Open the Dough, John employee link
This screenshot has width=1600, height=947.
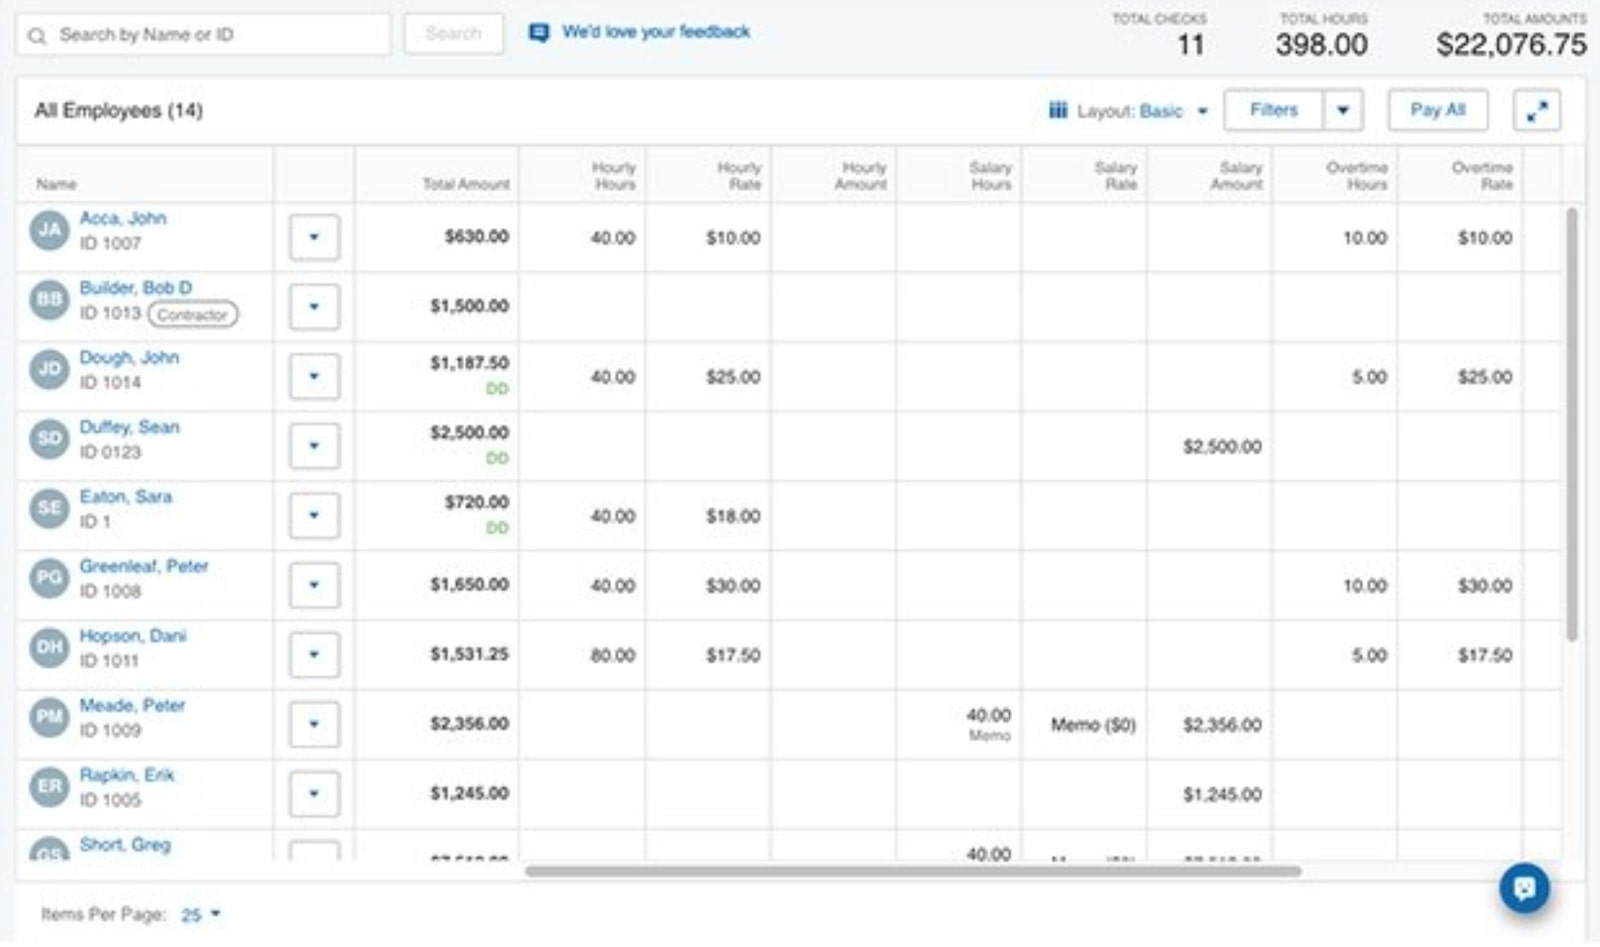pos(129,357)
